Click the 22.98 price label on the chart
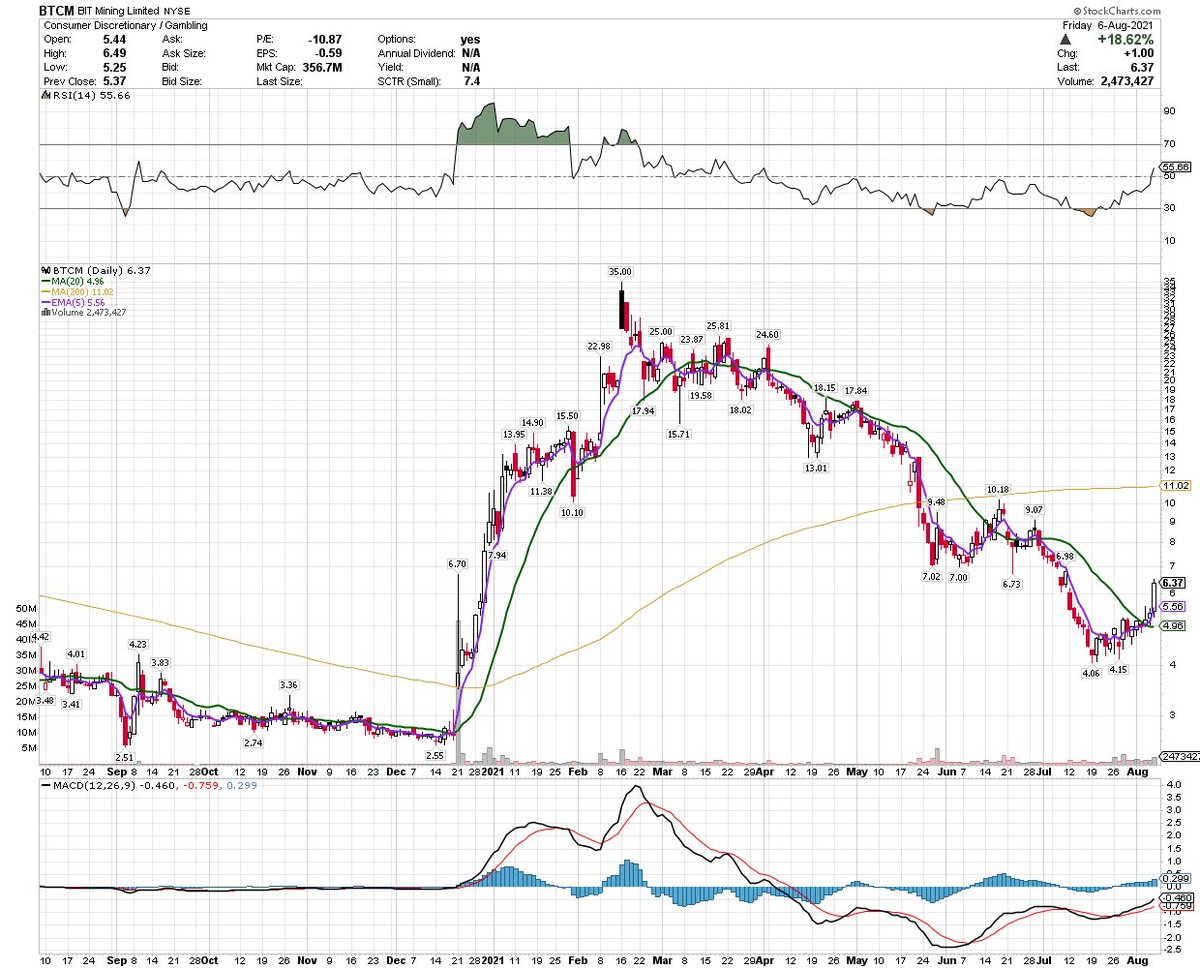Screen dimensions: 1200x969 pos(599,346)
